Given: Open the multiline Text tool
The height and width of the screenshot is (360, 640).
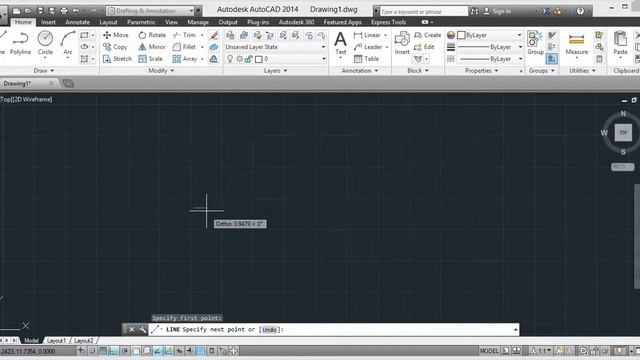Looking at the screenshot, I should point(340,43).
